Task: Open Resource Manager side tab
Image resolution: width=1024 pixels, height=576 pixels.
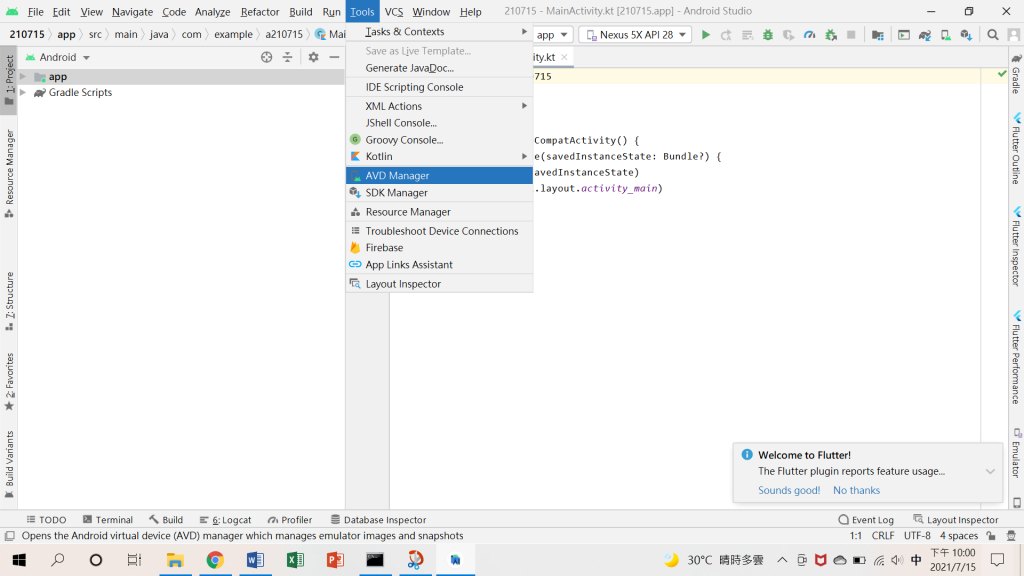Action: pos(9,174)
